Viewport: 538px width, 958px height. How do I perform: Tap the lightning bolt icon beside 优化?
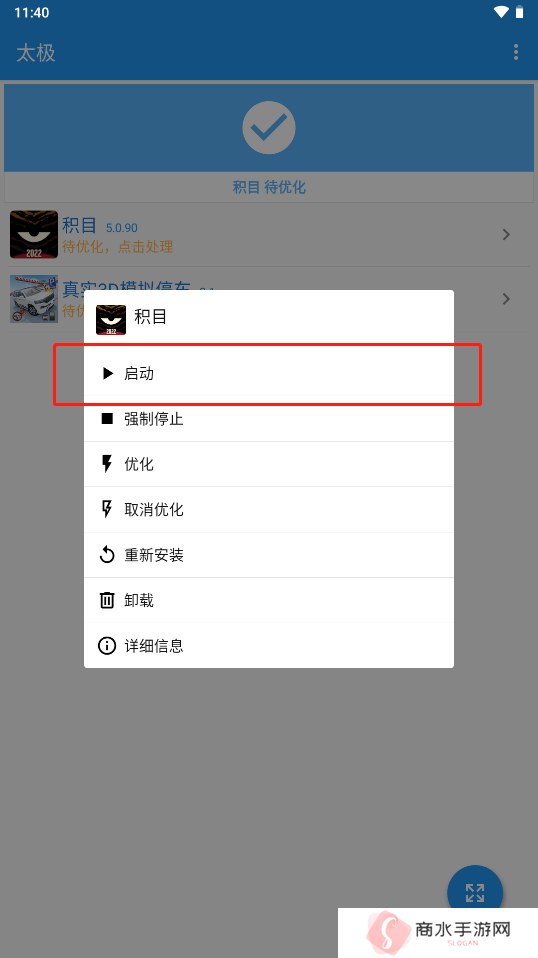click(107, 464)
